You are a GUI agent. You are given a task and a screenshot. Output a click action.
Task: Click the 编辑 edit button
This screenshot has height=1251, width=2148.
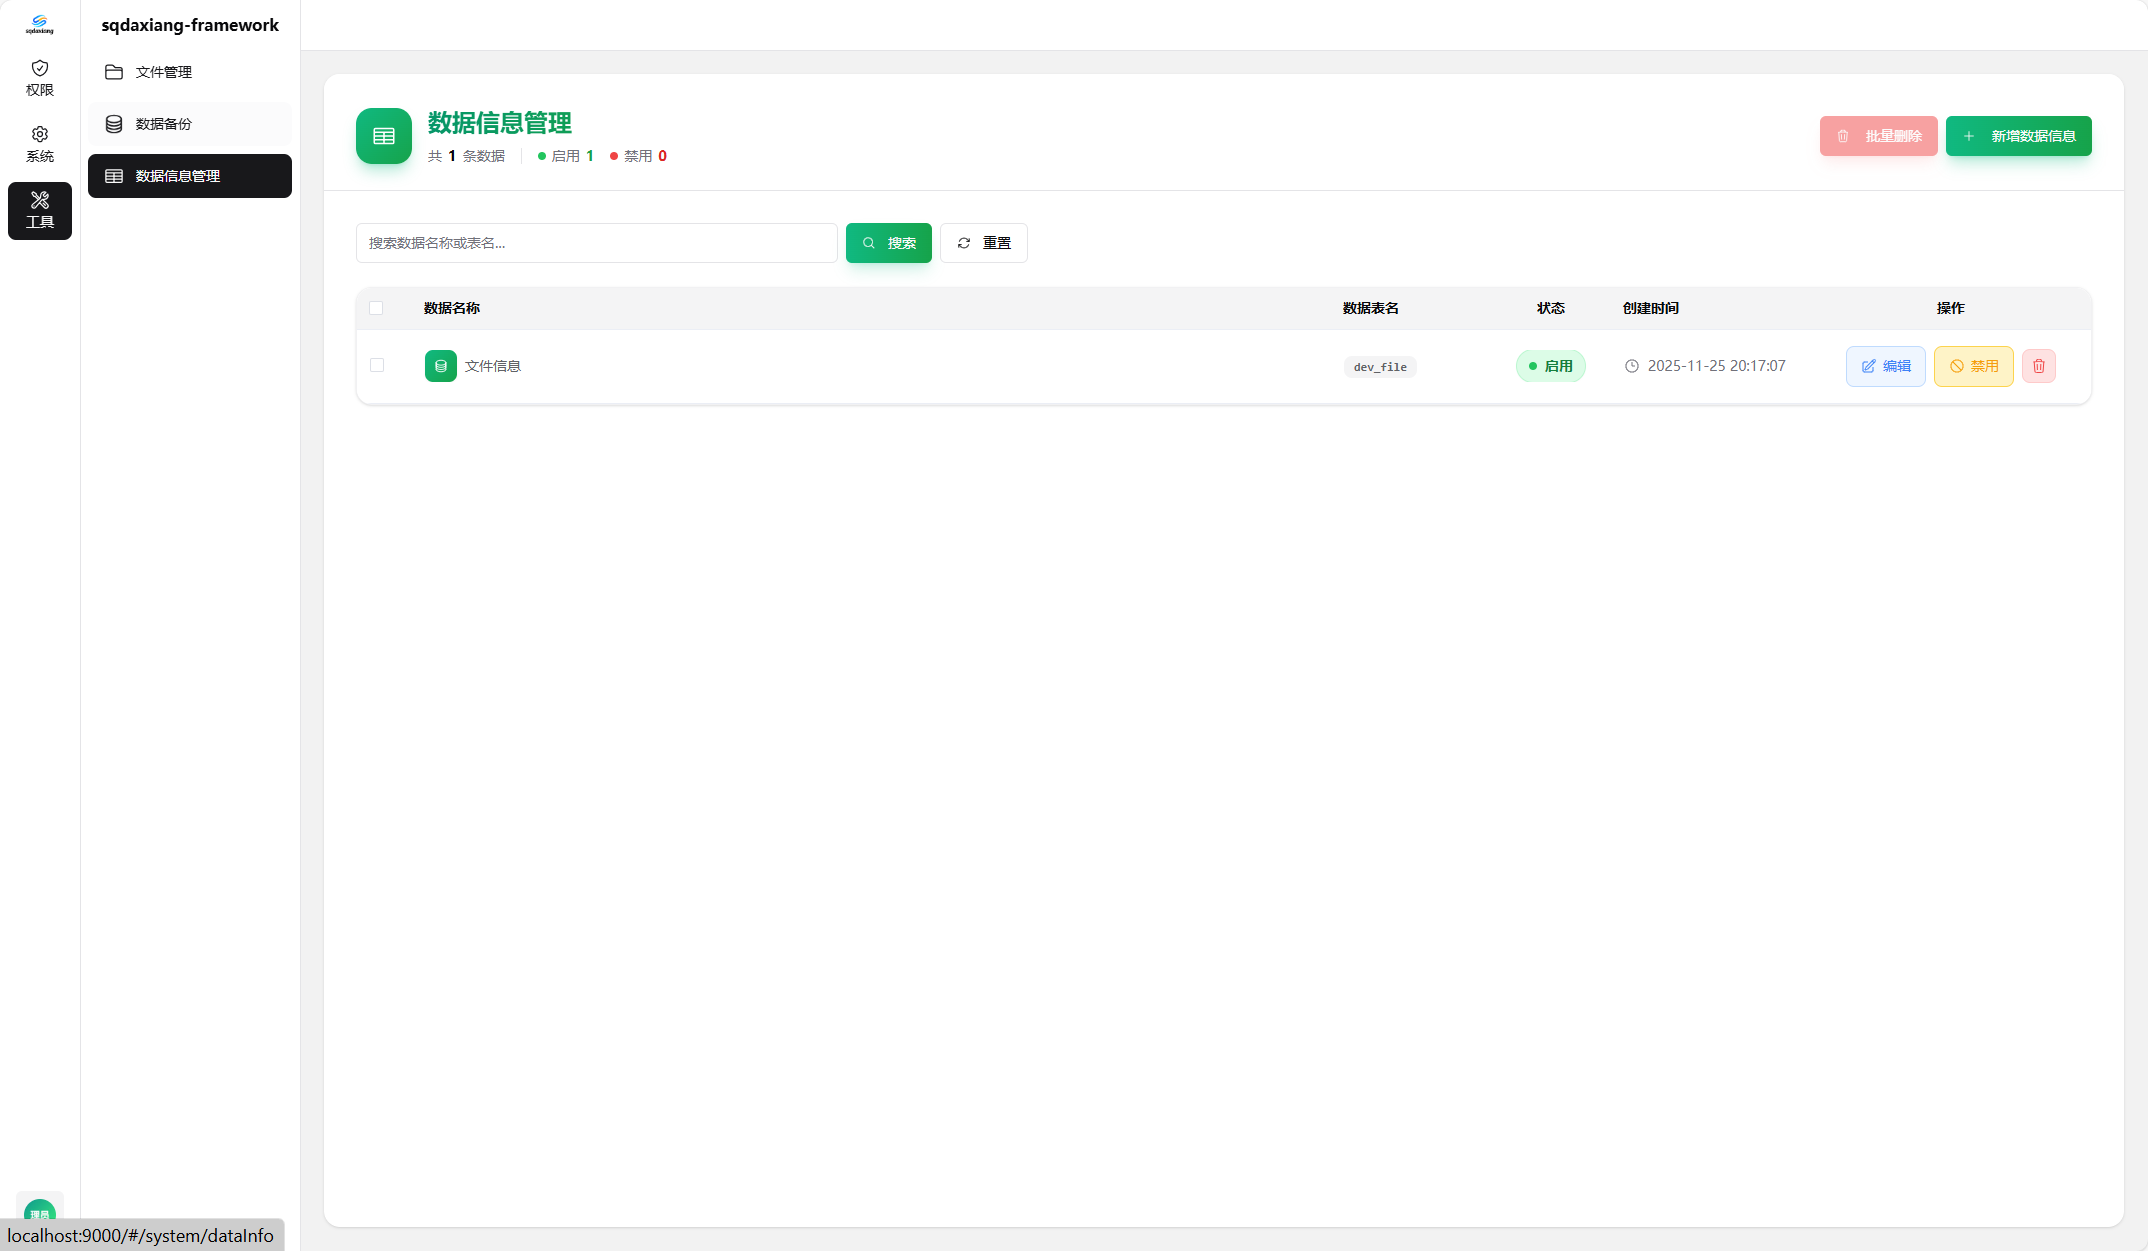pos(1885,366)
